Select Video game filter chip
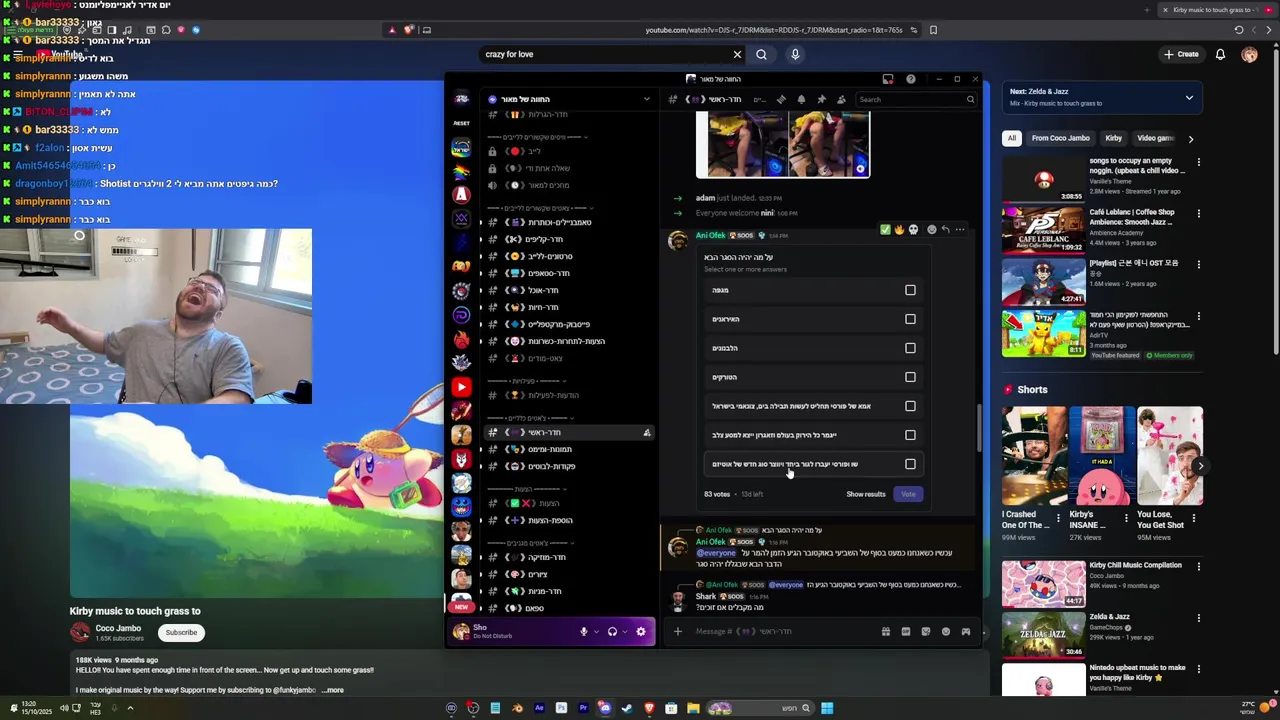1280x720 pixels. point(1155,138)
